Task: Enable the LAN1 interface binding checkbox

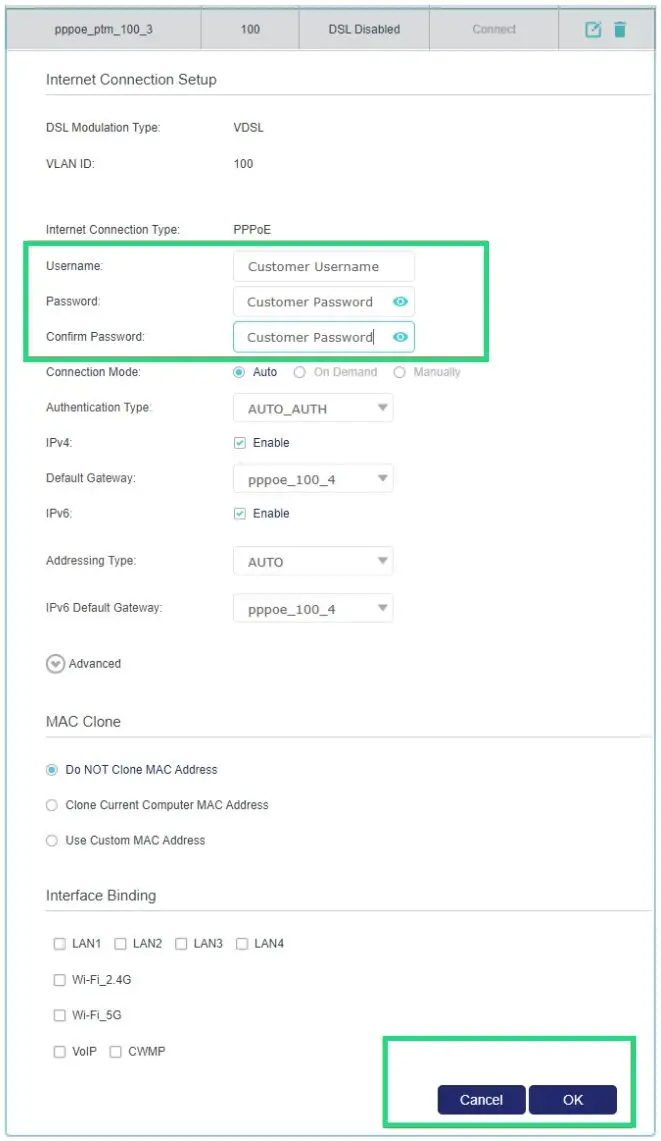Action: click(x=59, y=943)
